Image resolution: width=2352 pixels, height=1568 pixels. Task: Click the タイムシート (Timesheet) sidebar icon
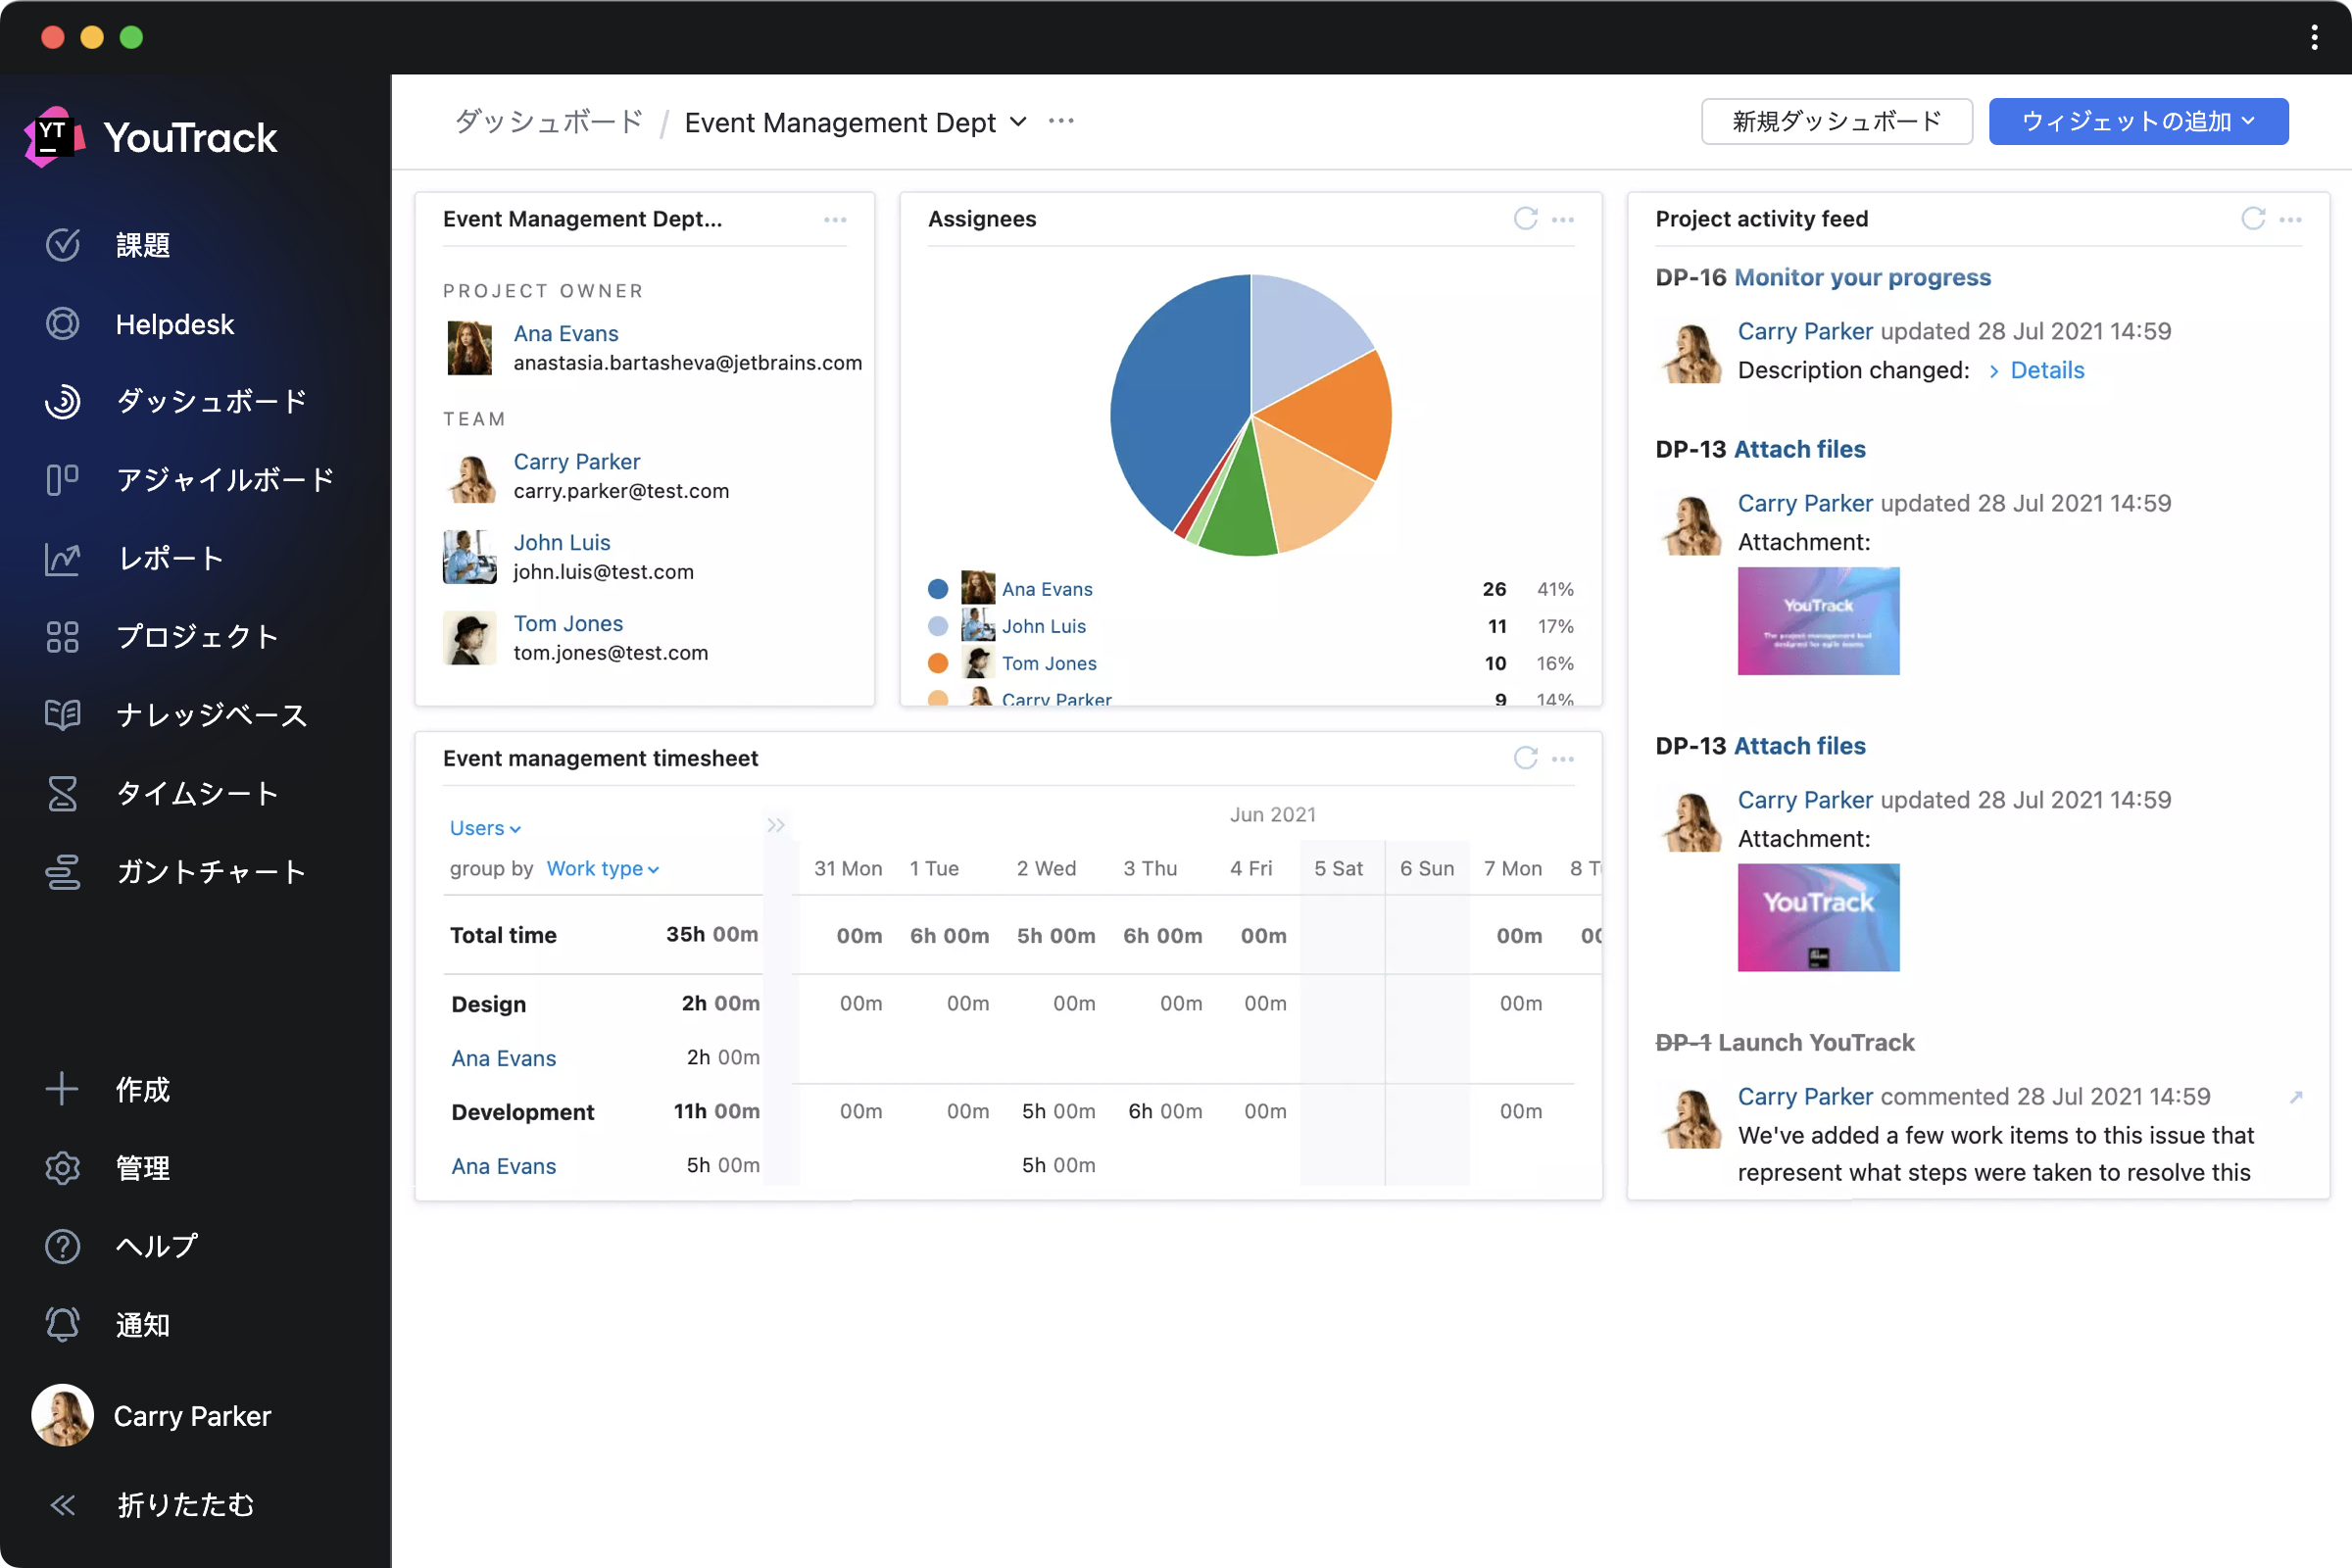pyautogui.click(x=63, y=793)
